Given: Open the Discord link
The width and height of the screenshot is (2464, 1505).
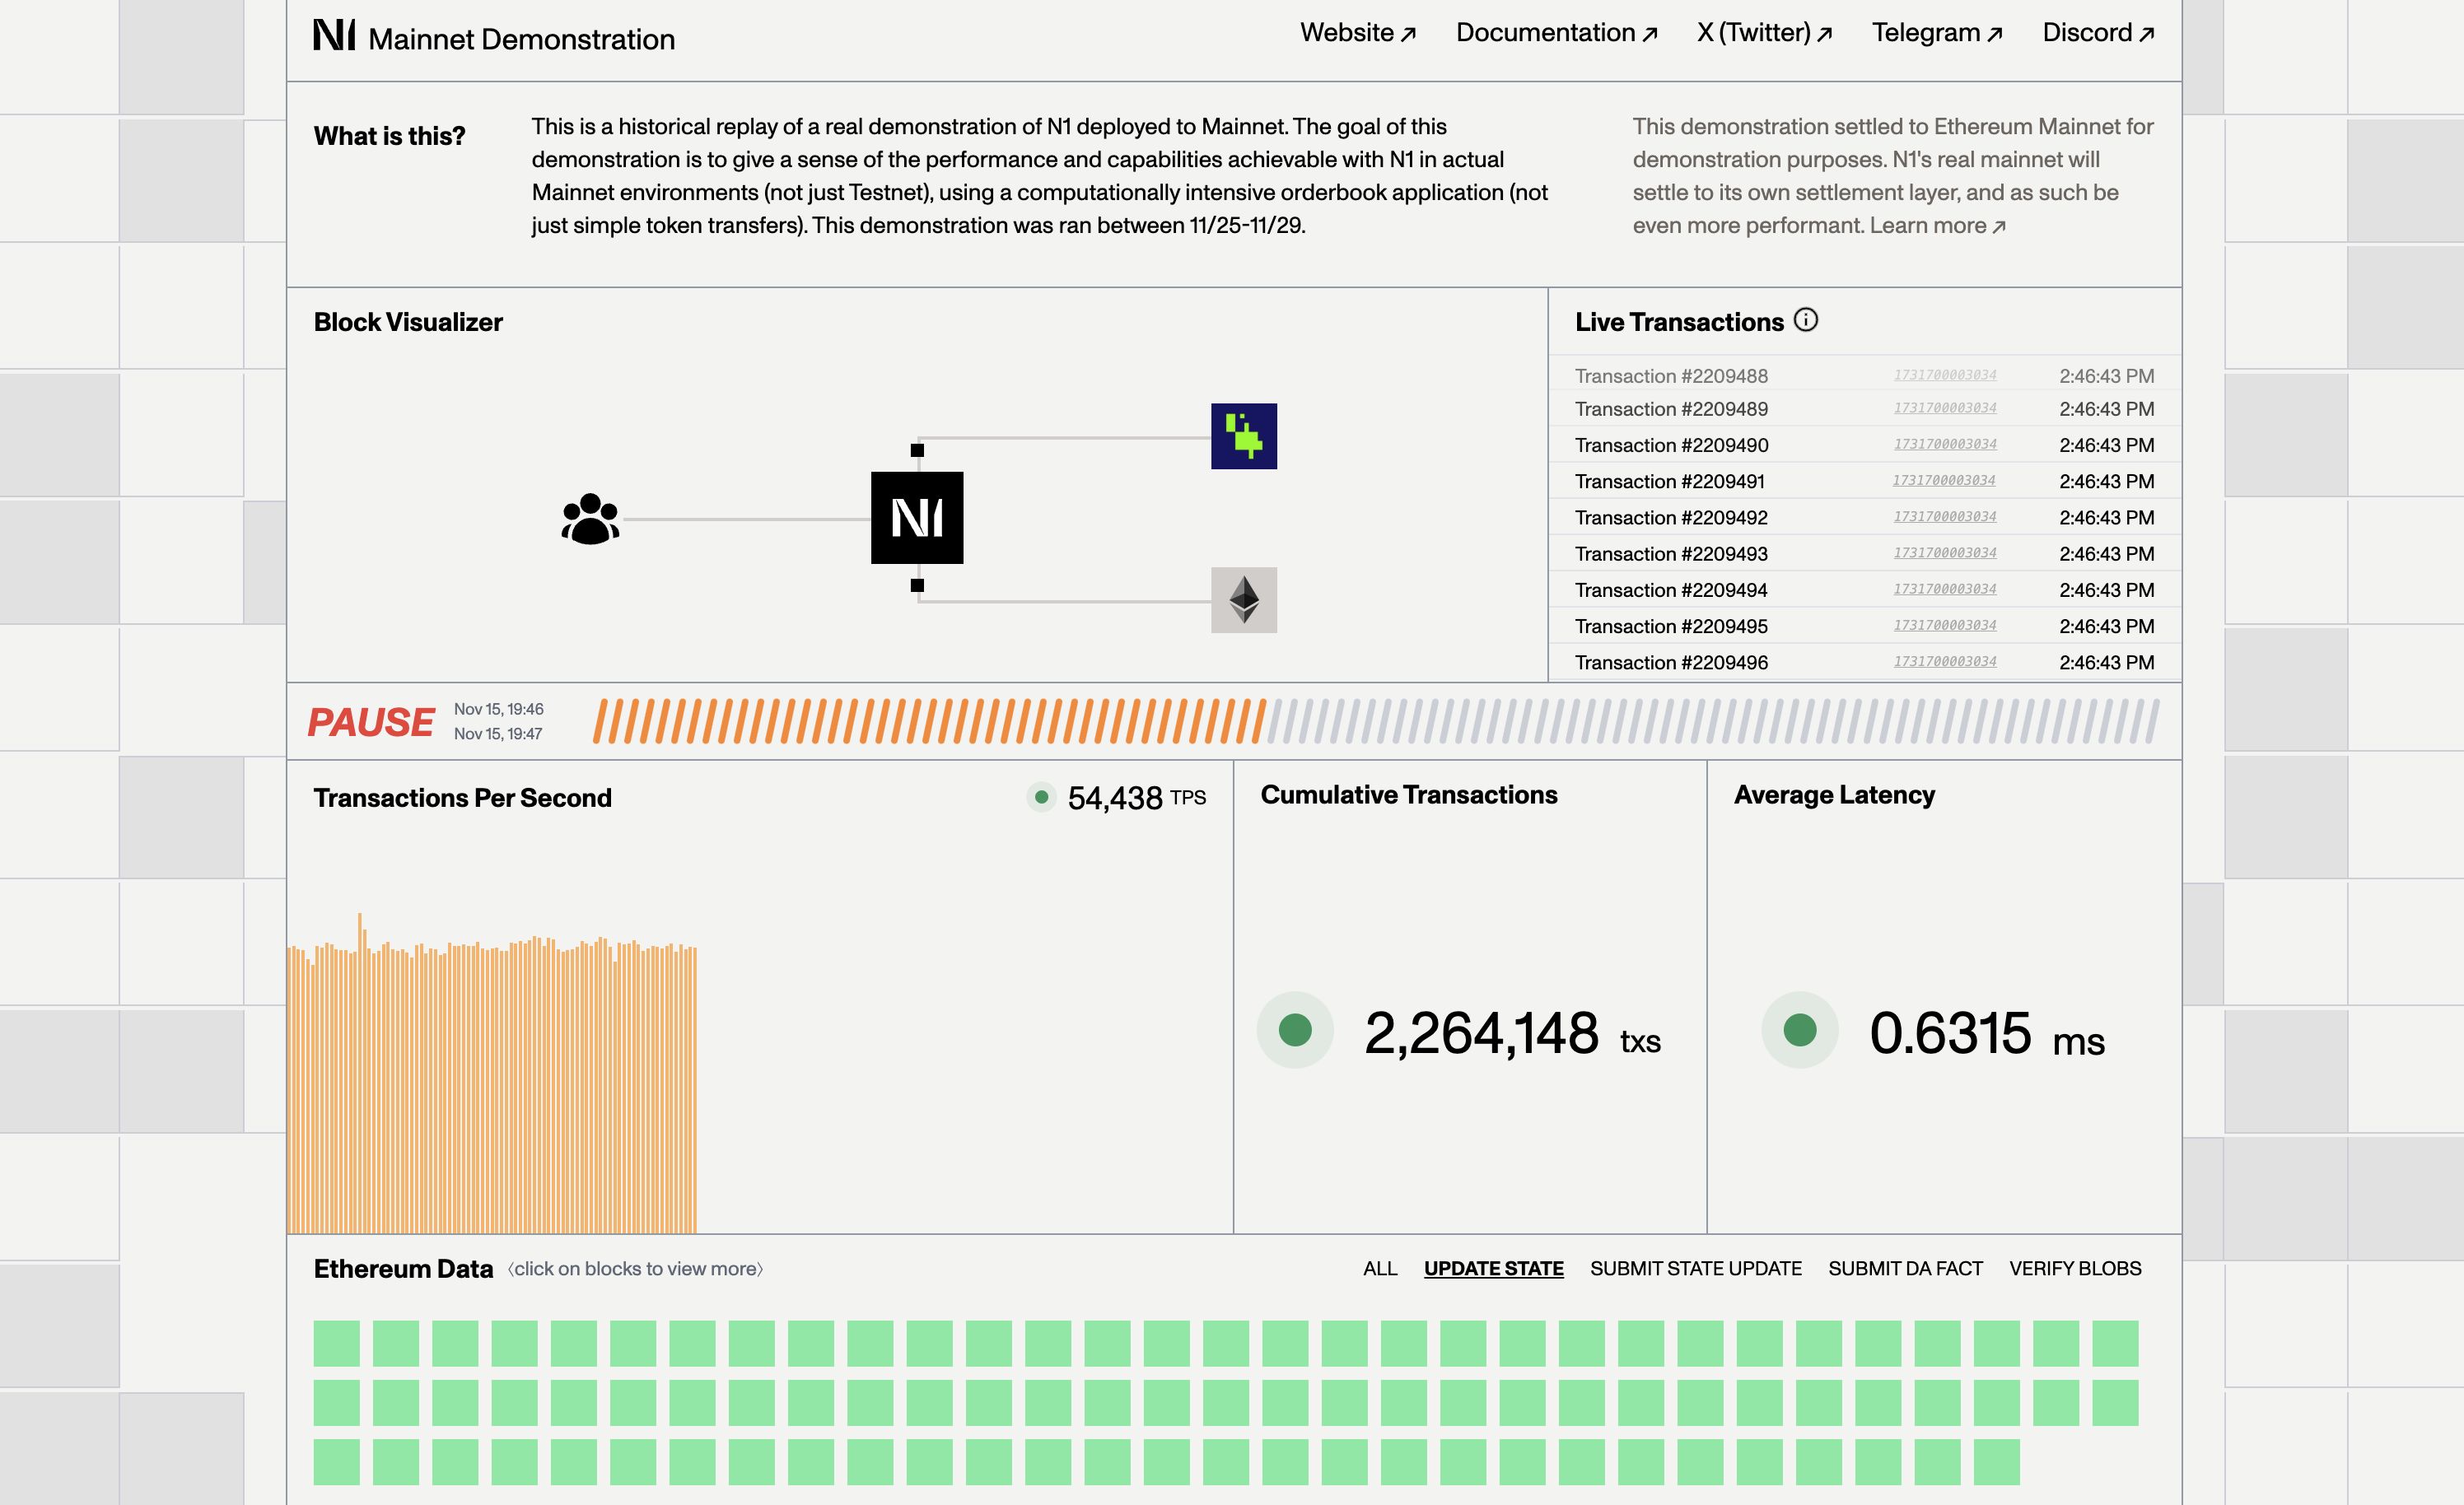Looking at the screenshot, I should click(x=2098, y=33).
